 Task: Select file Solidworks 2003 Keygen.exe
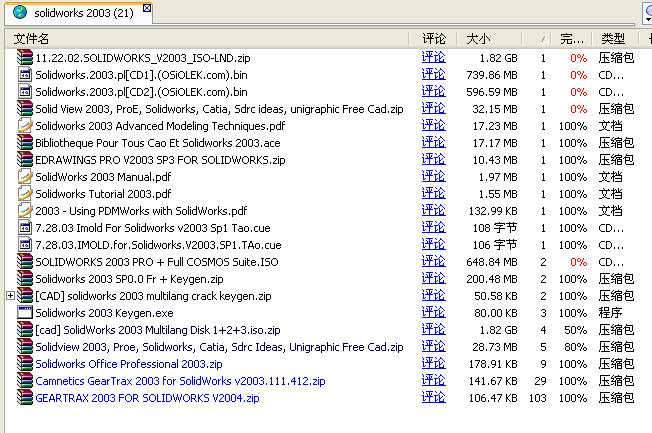104,313
